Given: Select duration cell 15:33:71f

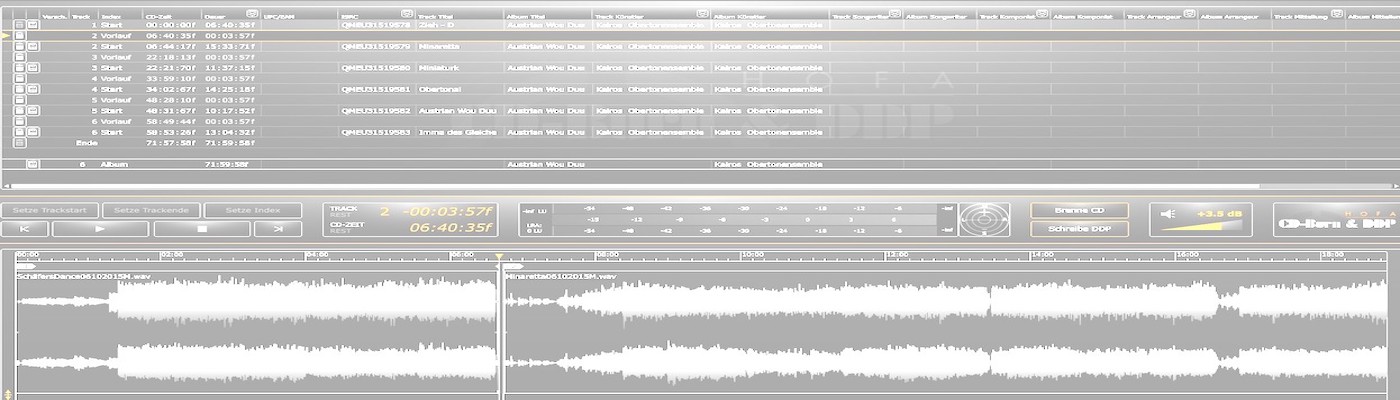Looking at the screenshot, I should pos(230,46).
